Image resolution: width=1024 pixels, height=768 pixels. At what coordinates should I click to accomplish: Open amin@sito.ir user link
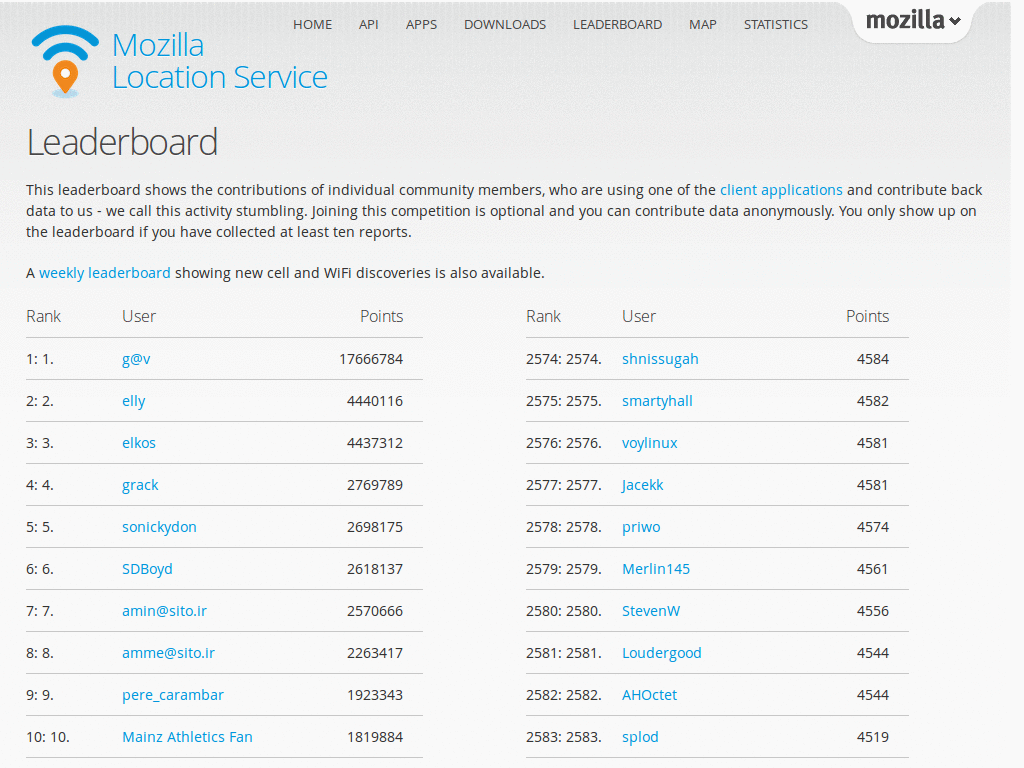(164, 611)
